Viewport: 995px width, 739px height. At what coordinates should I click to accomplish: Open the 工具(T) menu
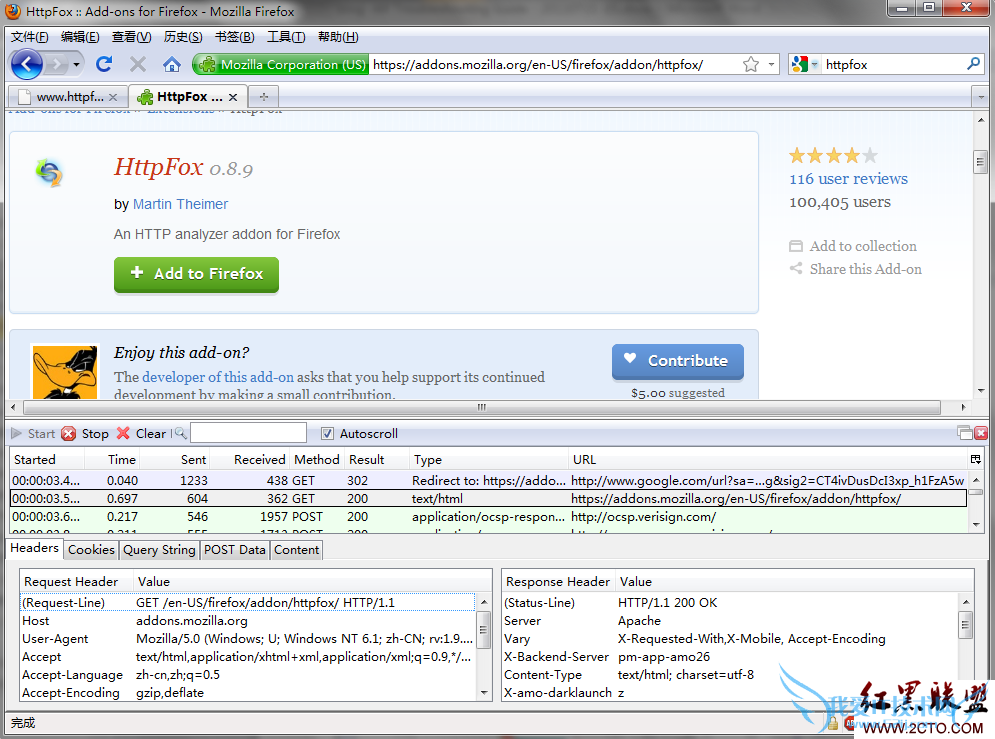click(x=286, y=37)
